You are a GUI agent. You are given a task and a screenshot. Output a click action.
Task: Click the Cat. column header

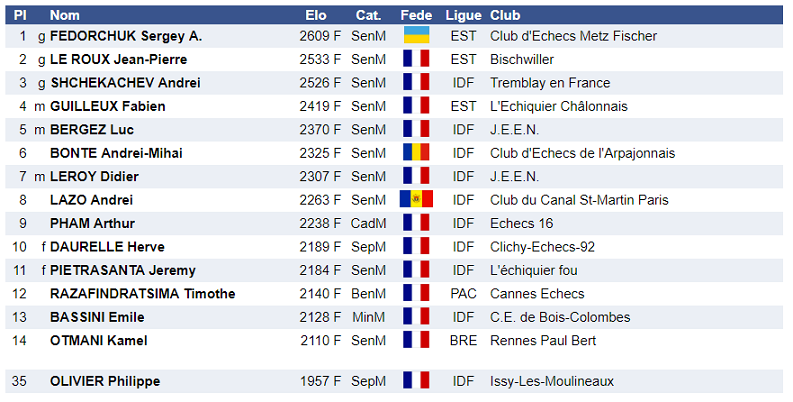click(x=368, y=15)
